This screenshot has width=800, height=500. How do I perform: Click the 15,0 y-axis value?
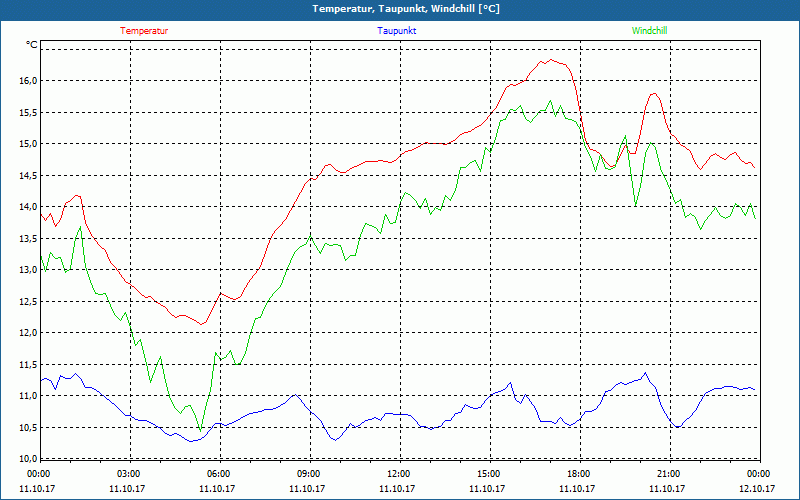tap(28, 144)
